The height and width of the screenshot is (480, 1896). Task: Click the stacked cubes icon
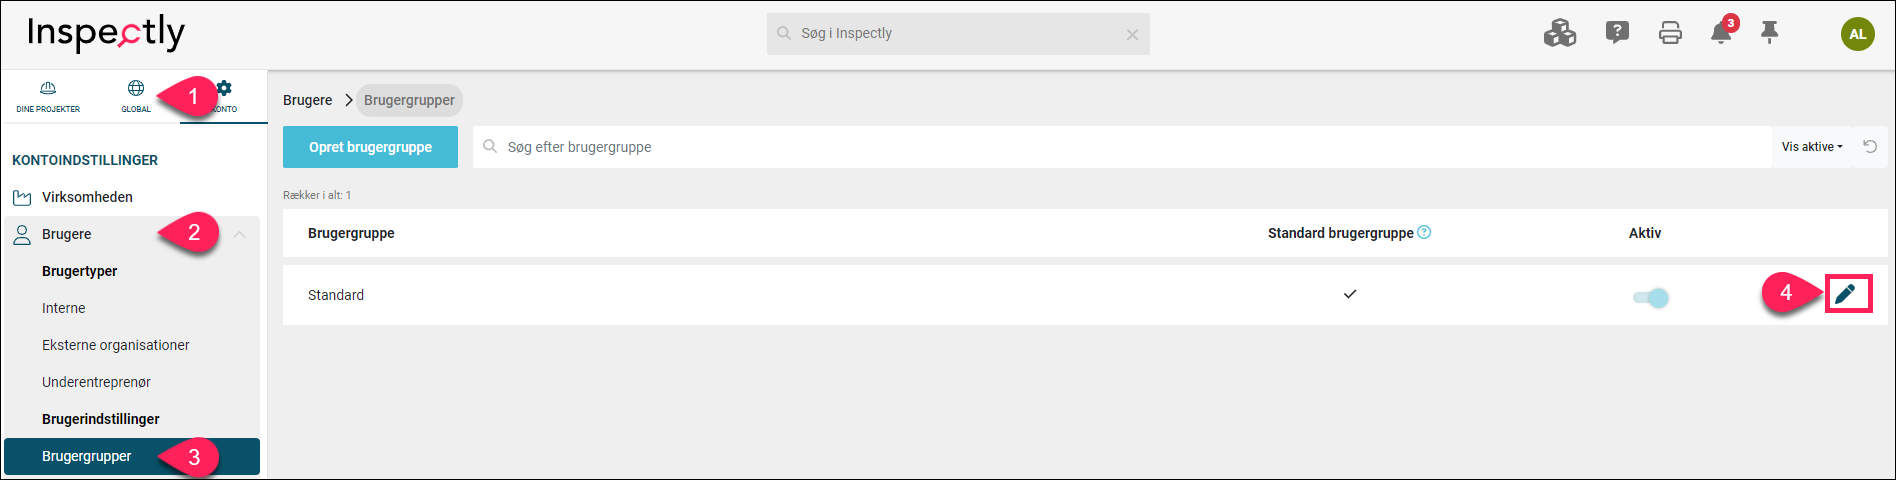click(1560, 33)
